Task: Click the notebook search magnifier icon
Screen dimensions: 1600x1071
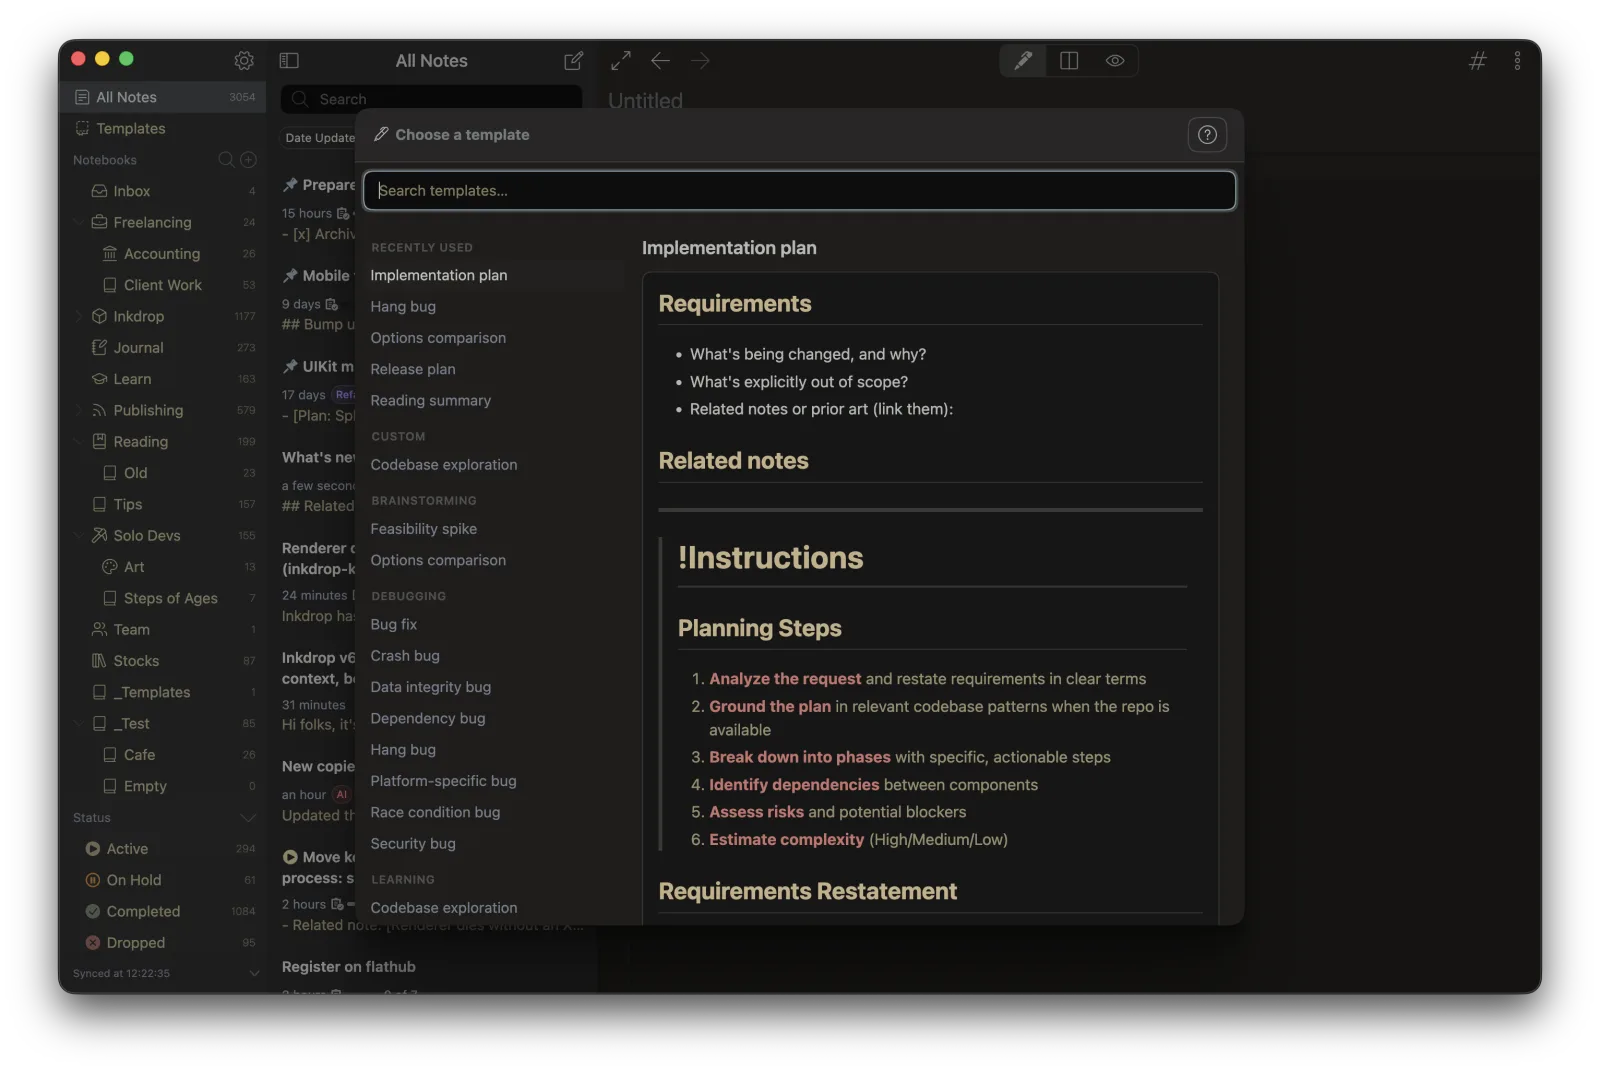Action: [x=226, y=160]
